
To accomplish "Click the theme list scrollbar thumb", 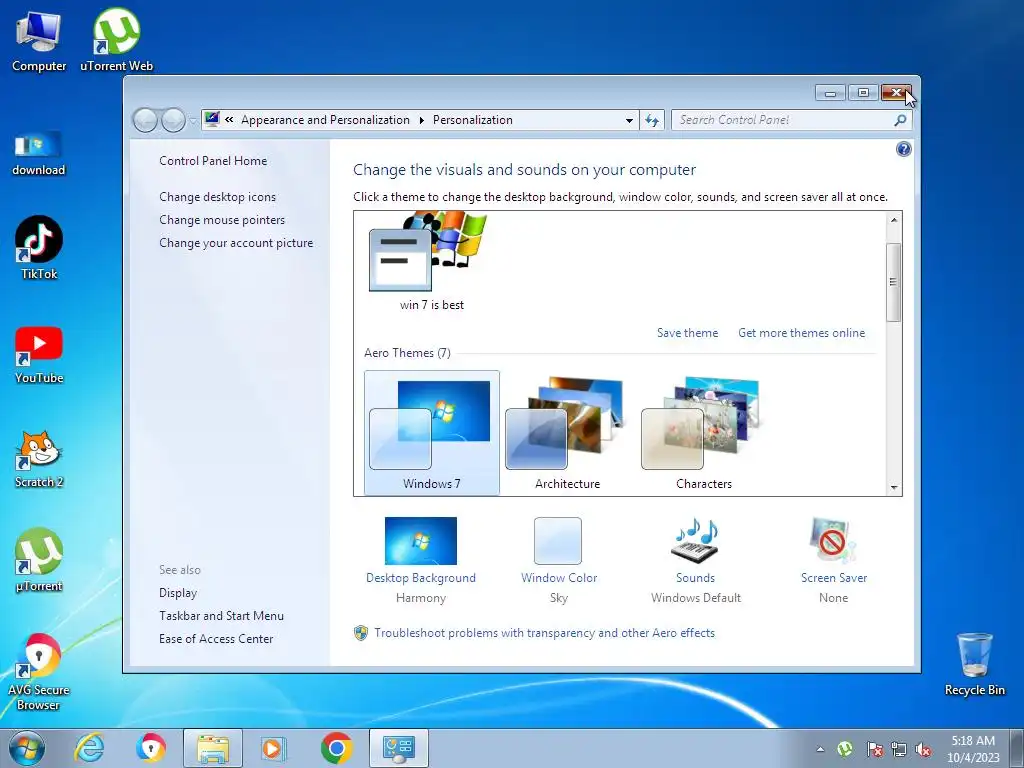I will [x=893, y=282].
